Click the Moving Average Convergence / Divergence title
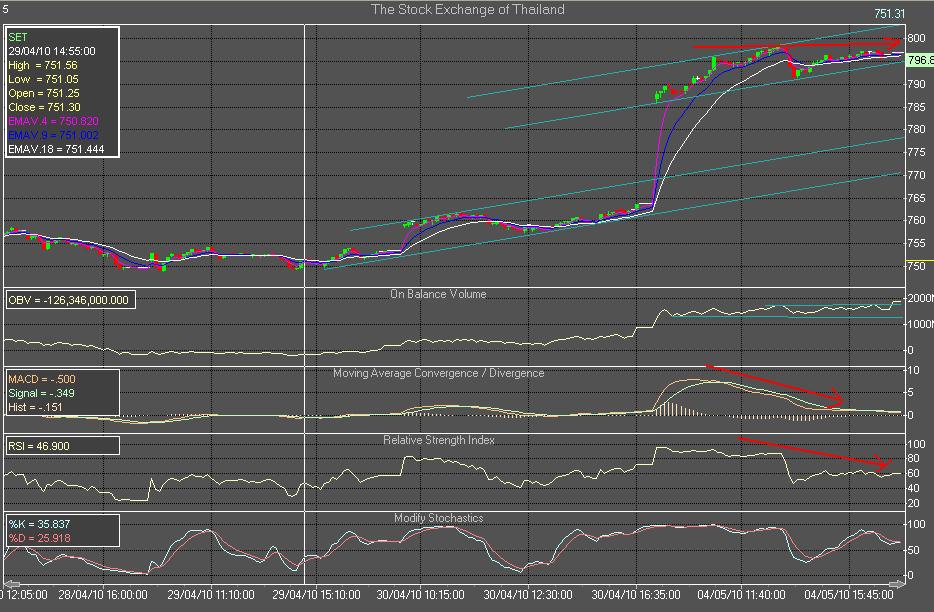Viewport: 934px width, 612px height. point(438,373)
